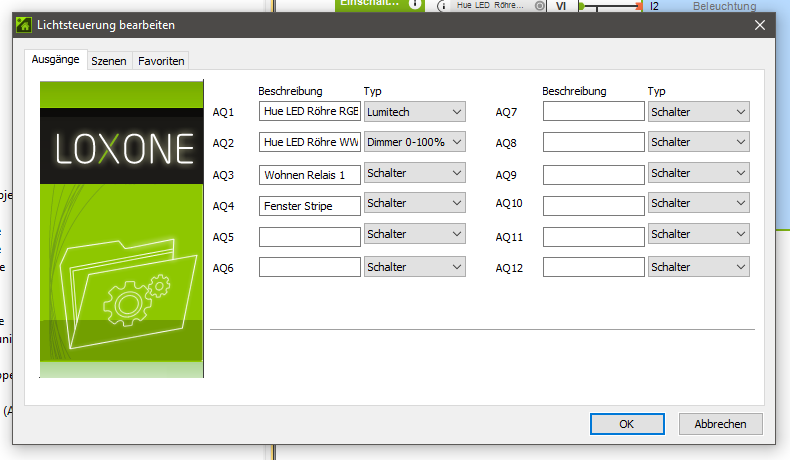790x460 pixels.
Task: Open the AQ5 Typ Schalter dropdown
Action: click(x=415, y=234)
